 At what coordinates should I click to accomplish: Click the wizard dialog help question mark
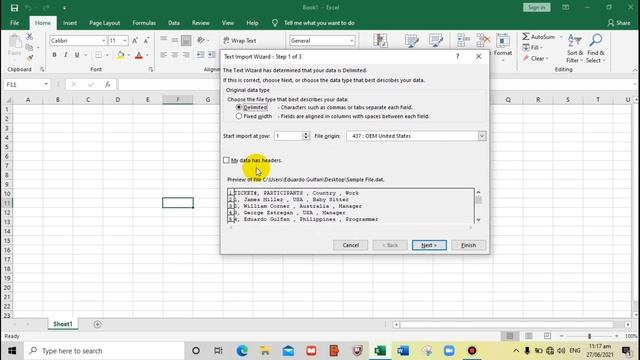[458, 56]
